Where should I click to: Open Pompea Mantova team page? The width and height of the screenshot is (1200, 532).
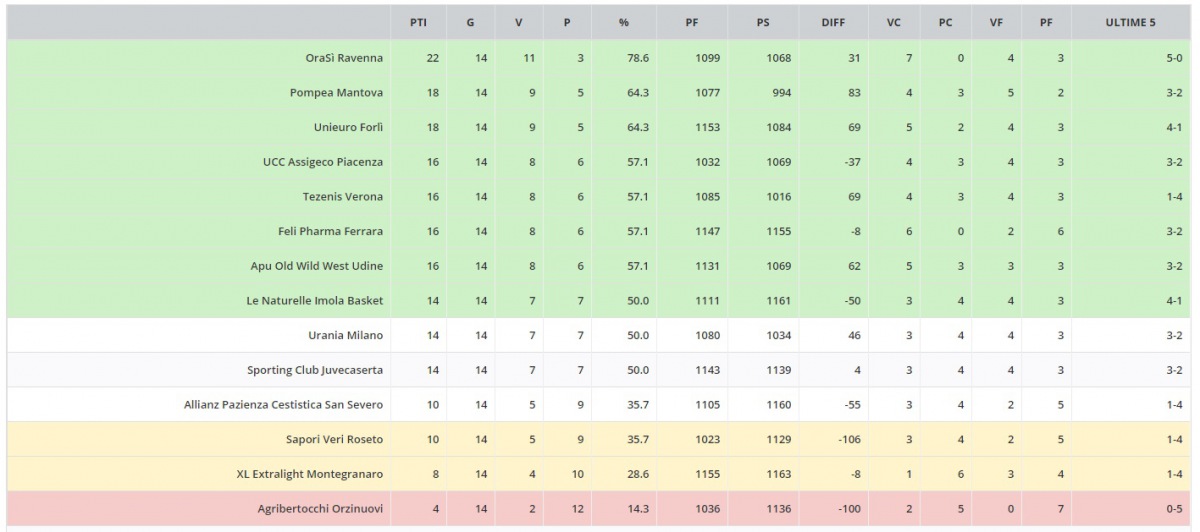pyautogui.click(x=336, y=93)
